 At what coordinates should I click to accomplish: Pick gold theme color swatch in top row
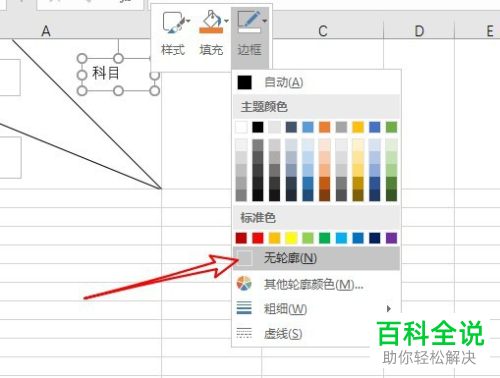[x=358, y=127]
